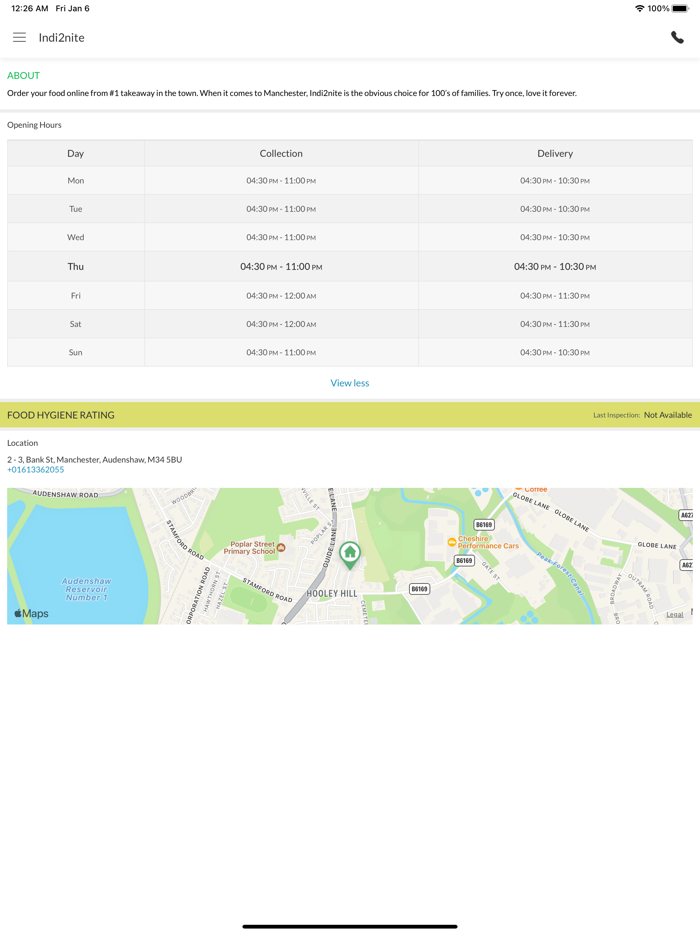This screenshot has height=934, width=700.
Task: Tap Thursday's collection hours cell
Action: point(281,266)
